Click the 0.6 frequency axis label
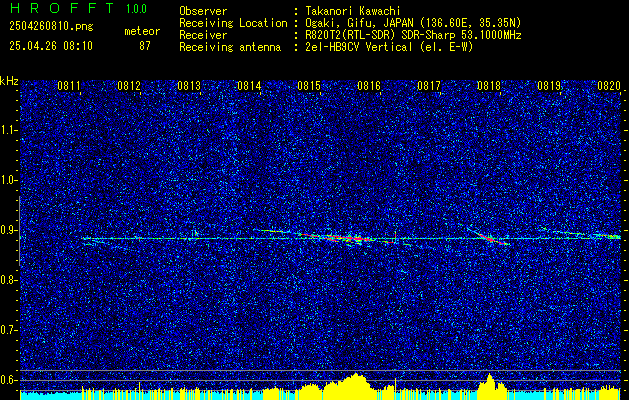The height and width of the screenshot is (400, 629). pyautogui.click(x=9, y=380)
